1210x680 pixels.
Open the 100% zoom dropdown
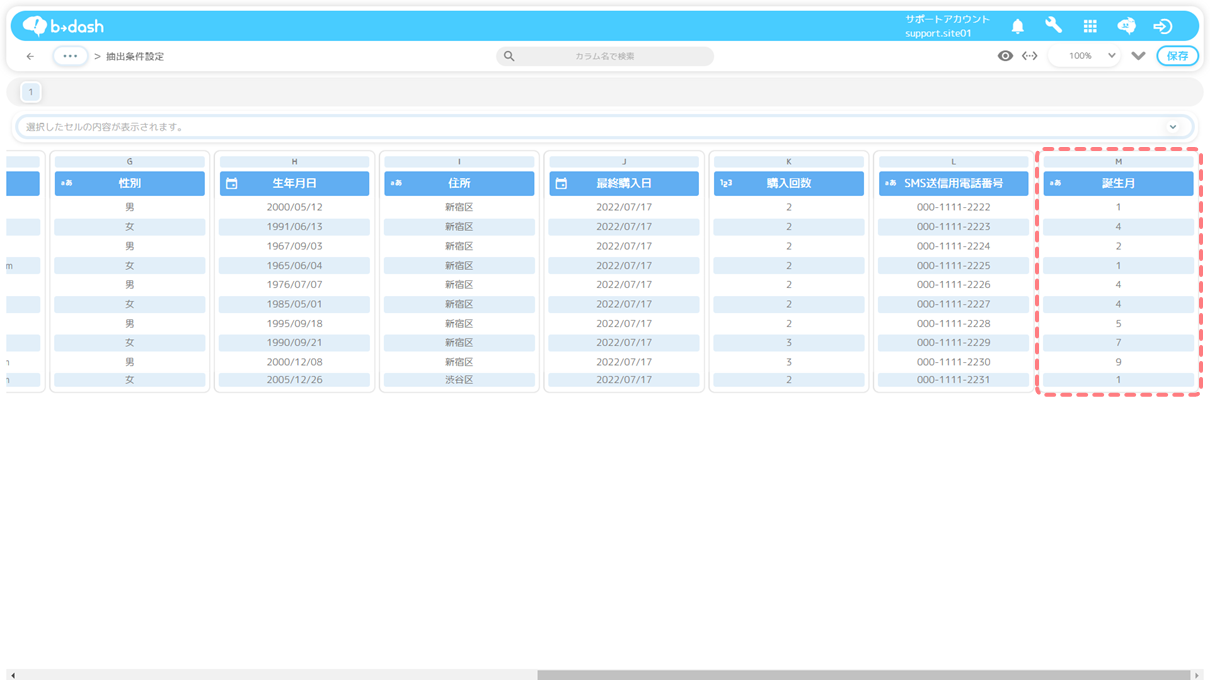[x=1083, y=56]
